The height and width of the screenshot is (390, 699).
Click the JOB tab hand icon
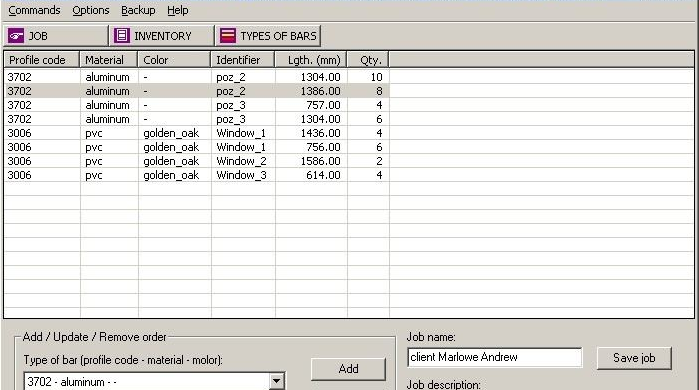pyautogui.click(x=16, y=36)
